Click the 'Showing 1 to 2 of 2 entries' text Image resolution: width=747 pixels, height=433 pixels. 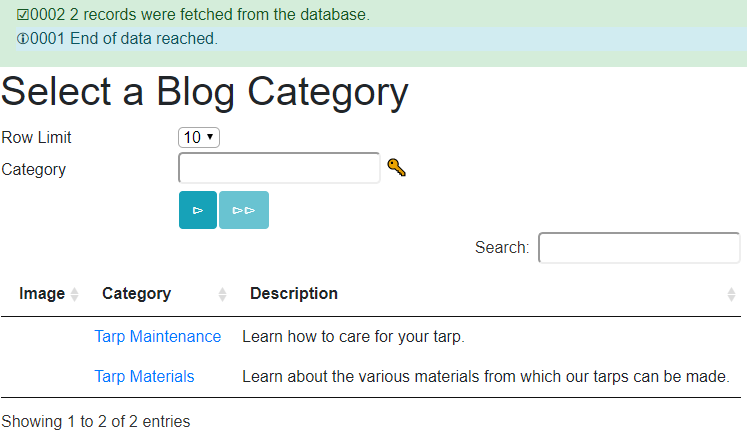(x=96, y=421)
